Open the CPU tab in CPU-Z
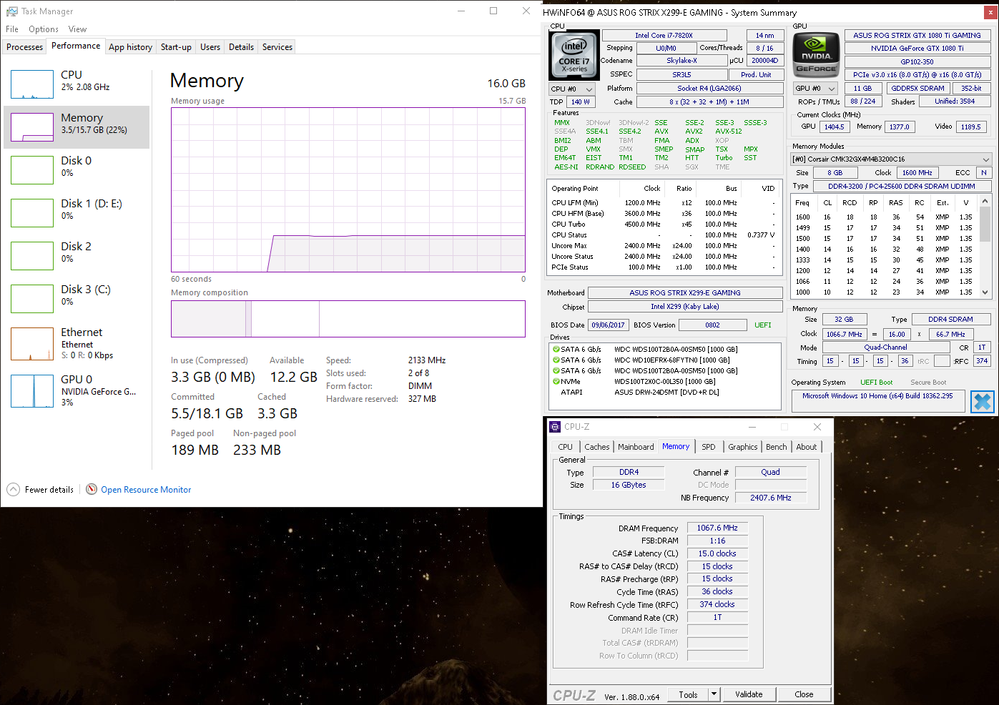 pos(565,447)
